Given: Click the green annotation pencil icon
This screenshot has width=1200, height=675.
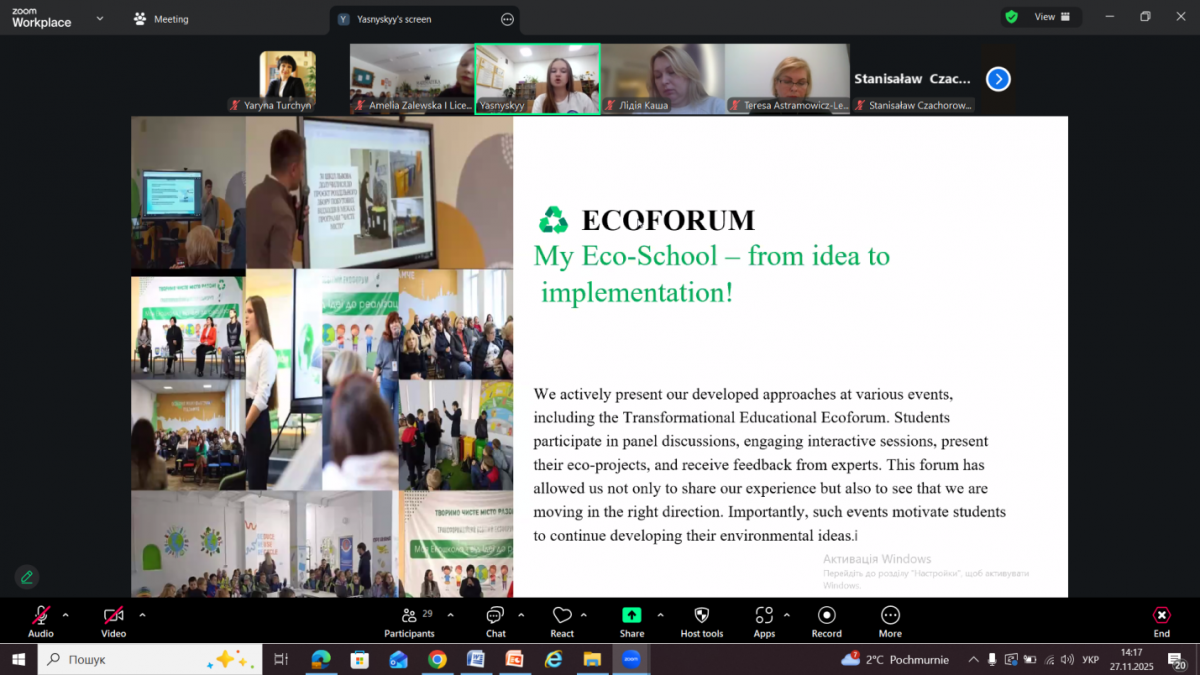Looking at the screenshot, I should click(27, 577).
